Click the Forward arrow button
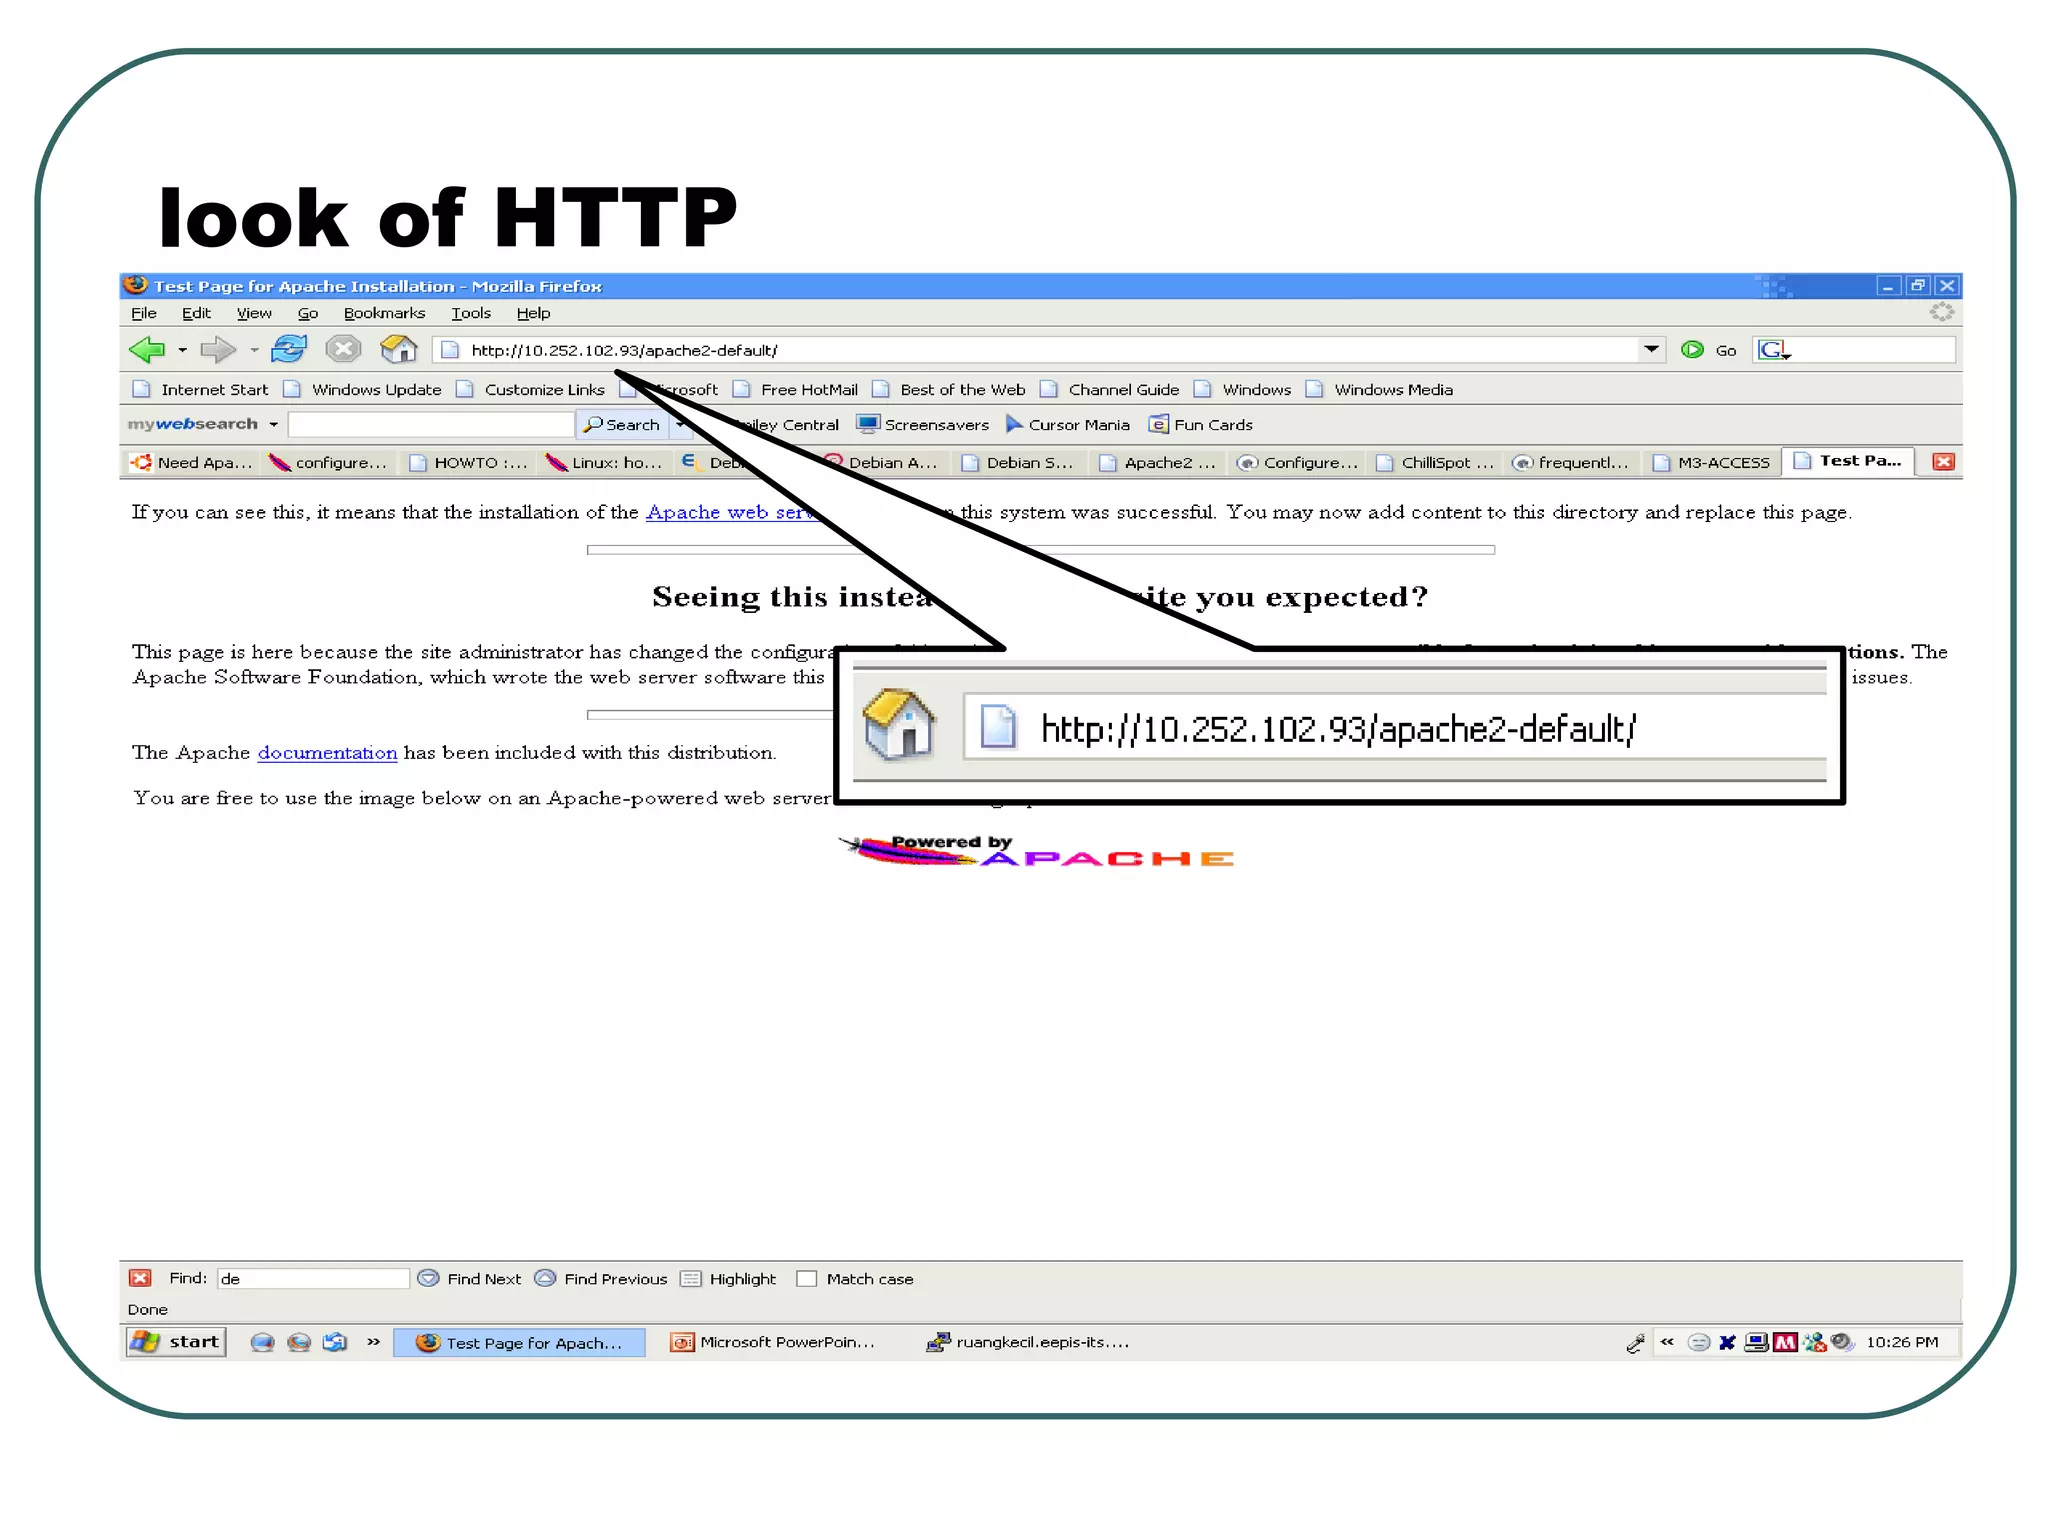This screenshot has width=2048, height=1536. coord(217,350)
